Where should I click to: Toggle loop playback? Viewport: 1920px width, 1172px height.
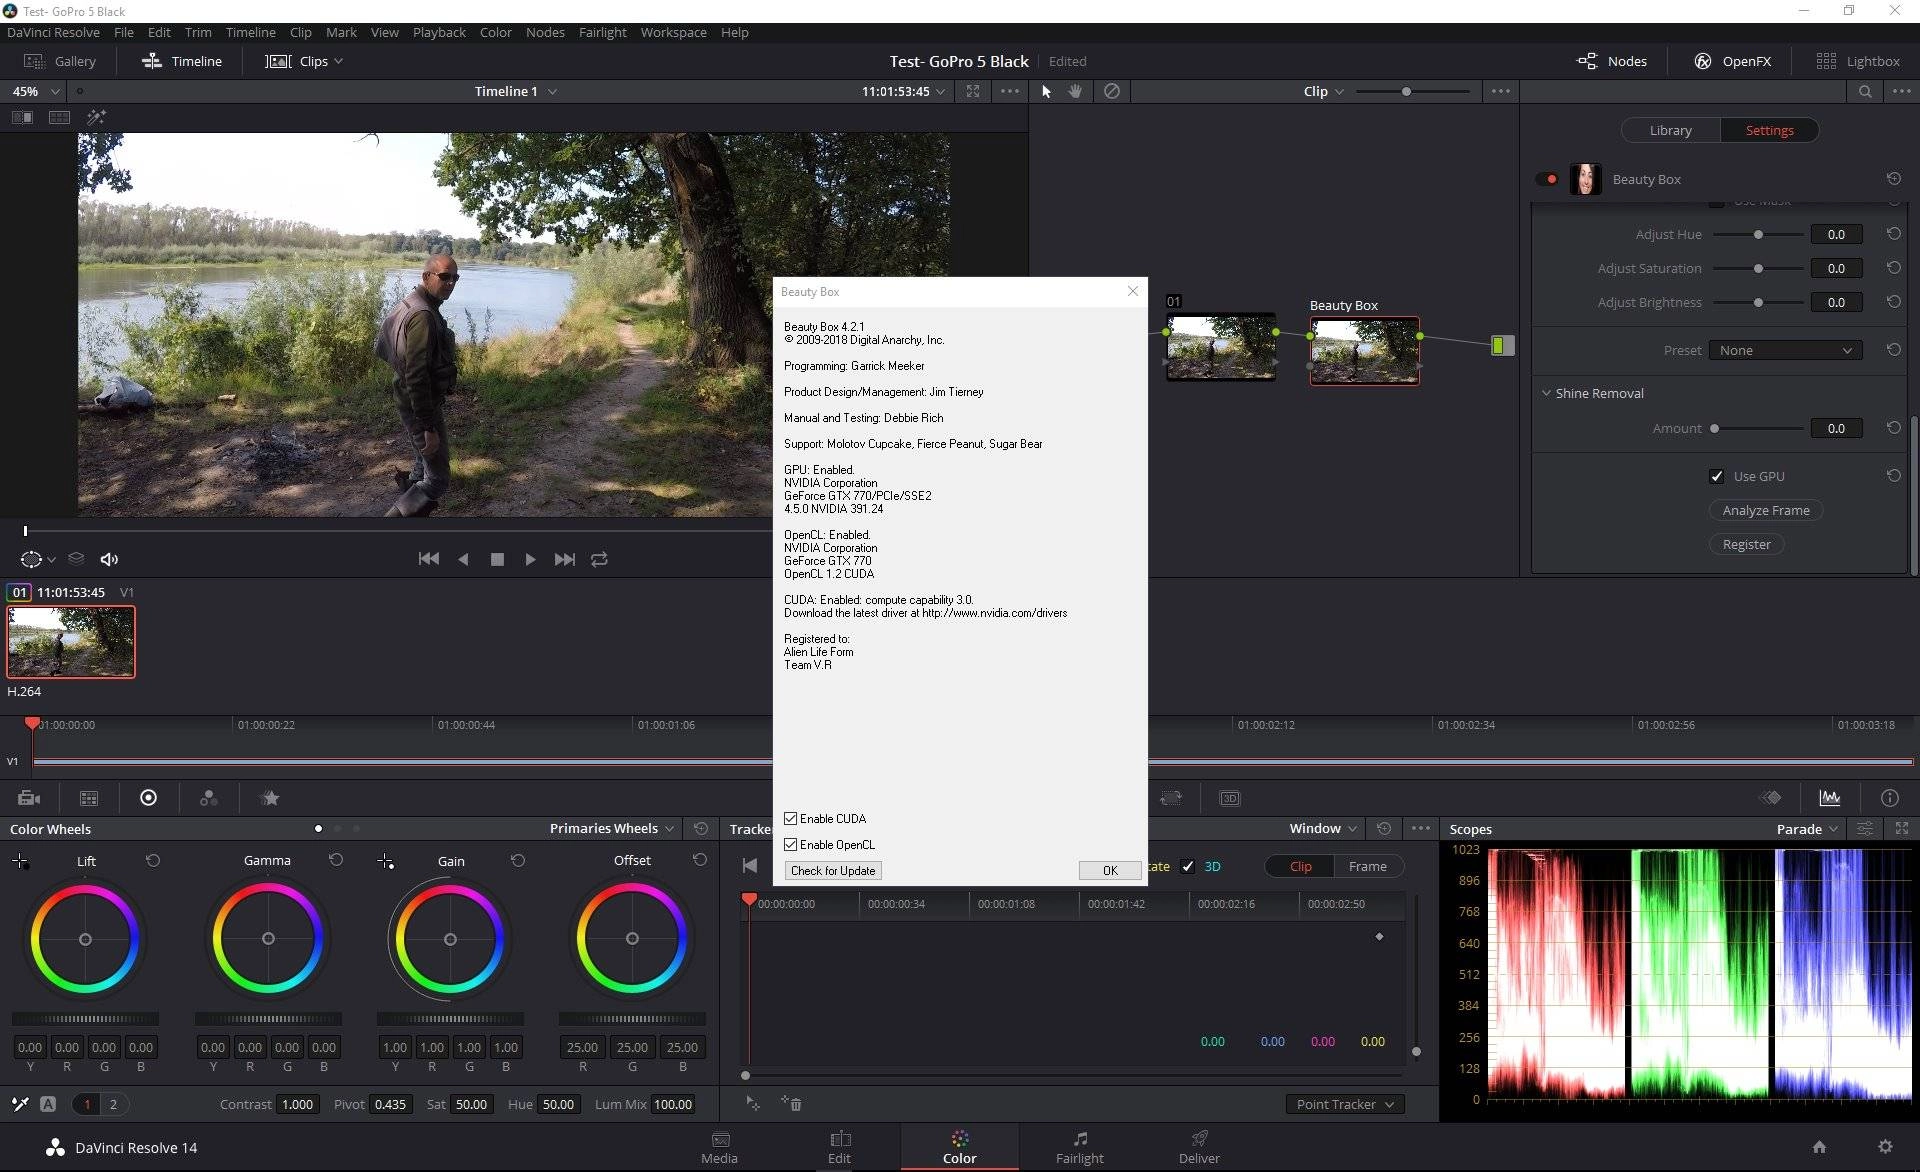[x=599, y=559]
